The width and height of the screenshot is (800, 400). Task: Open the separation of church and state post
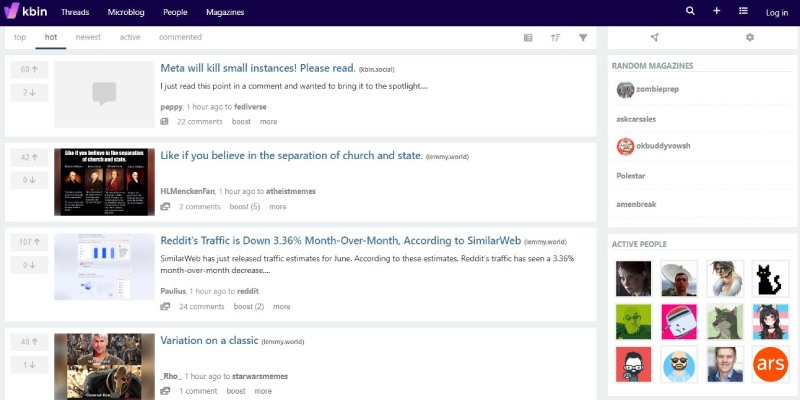pos(292,156)
